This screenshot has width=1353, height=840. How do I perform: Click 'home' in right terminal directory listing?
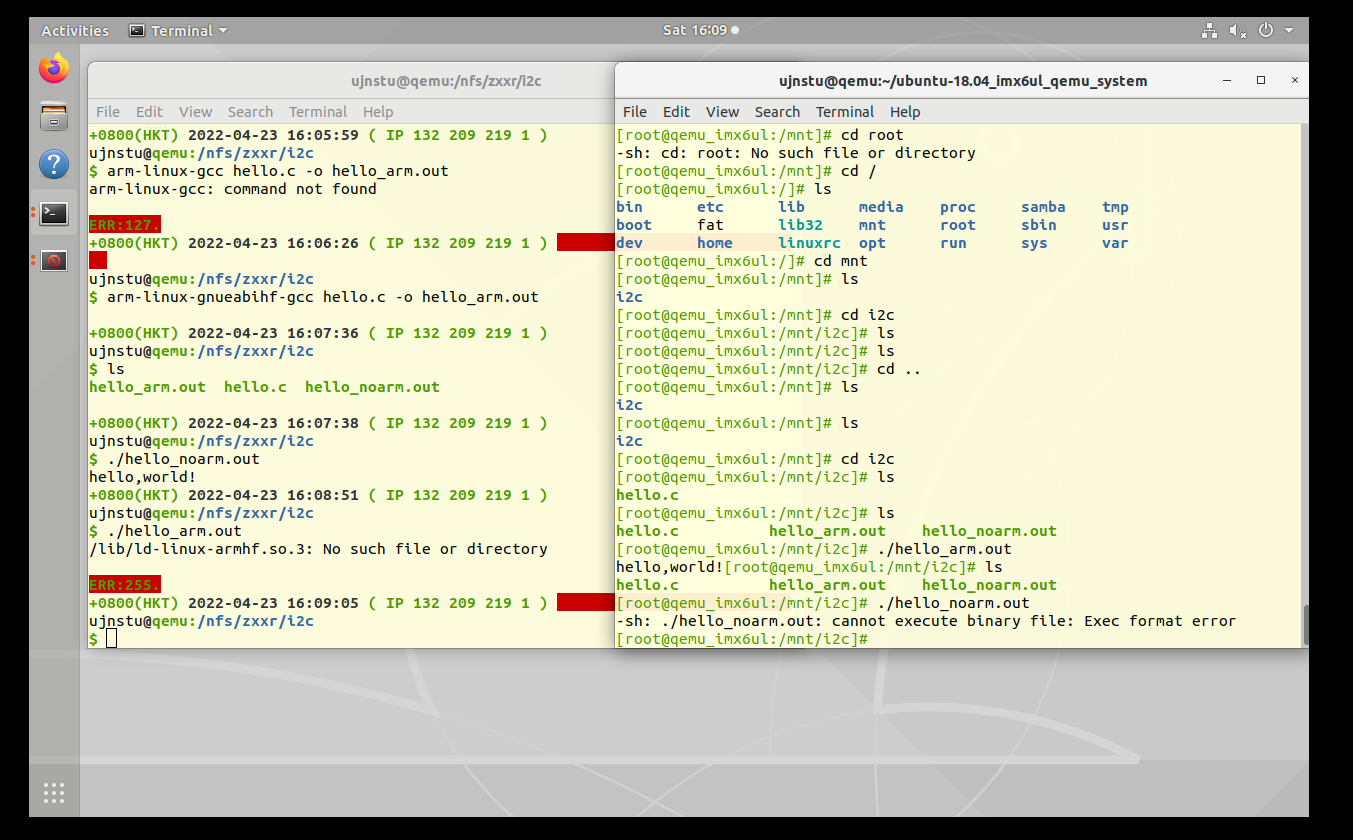coord(715,243)
